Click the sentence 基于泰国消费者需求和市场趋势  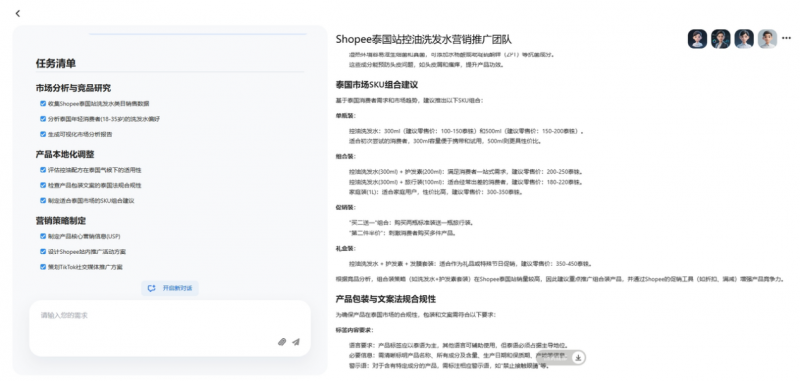click(409, 100)
